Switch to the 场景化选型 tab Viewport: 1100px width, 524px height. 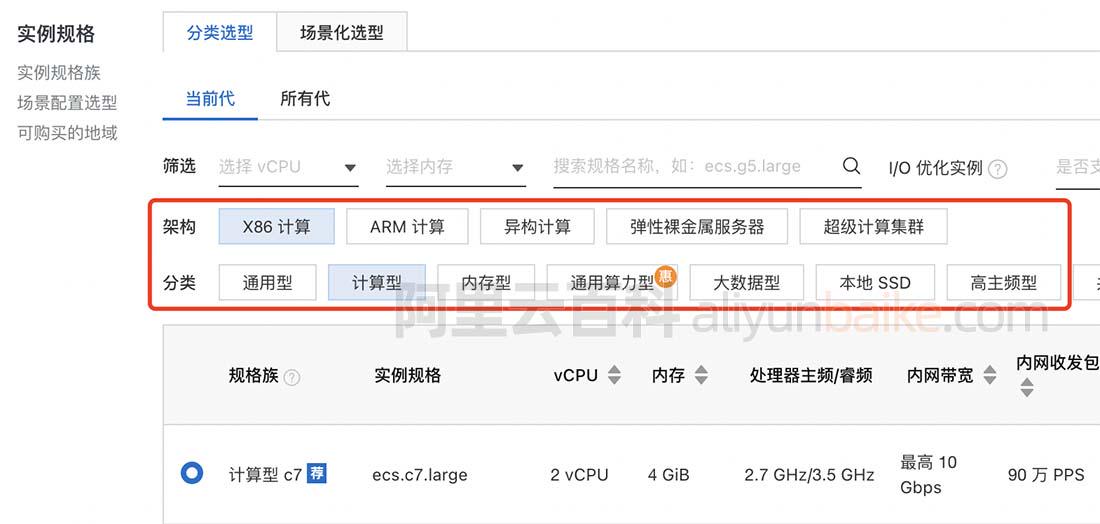tap(342, 33)
